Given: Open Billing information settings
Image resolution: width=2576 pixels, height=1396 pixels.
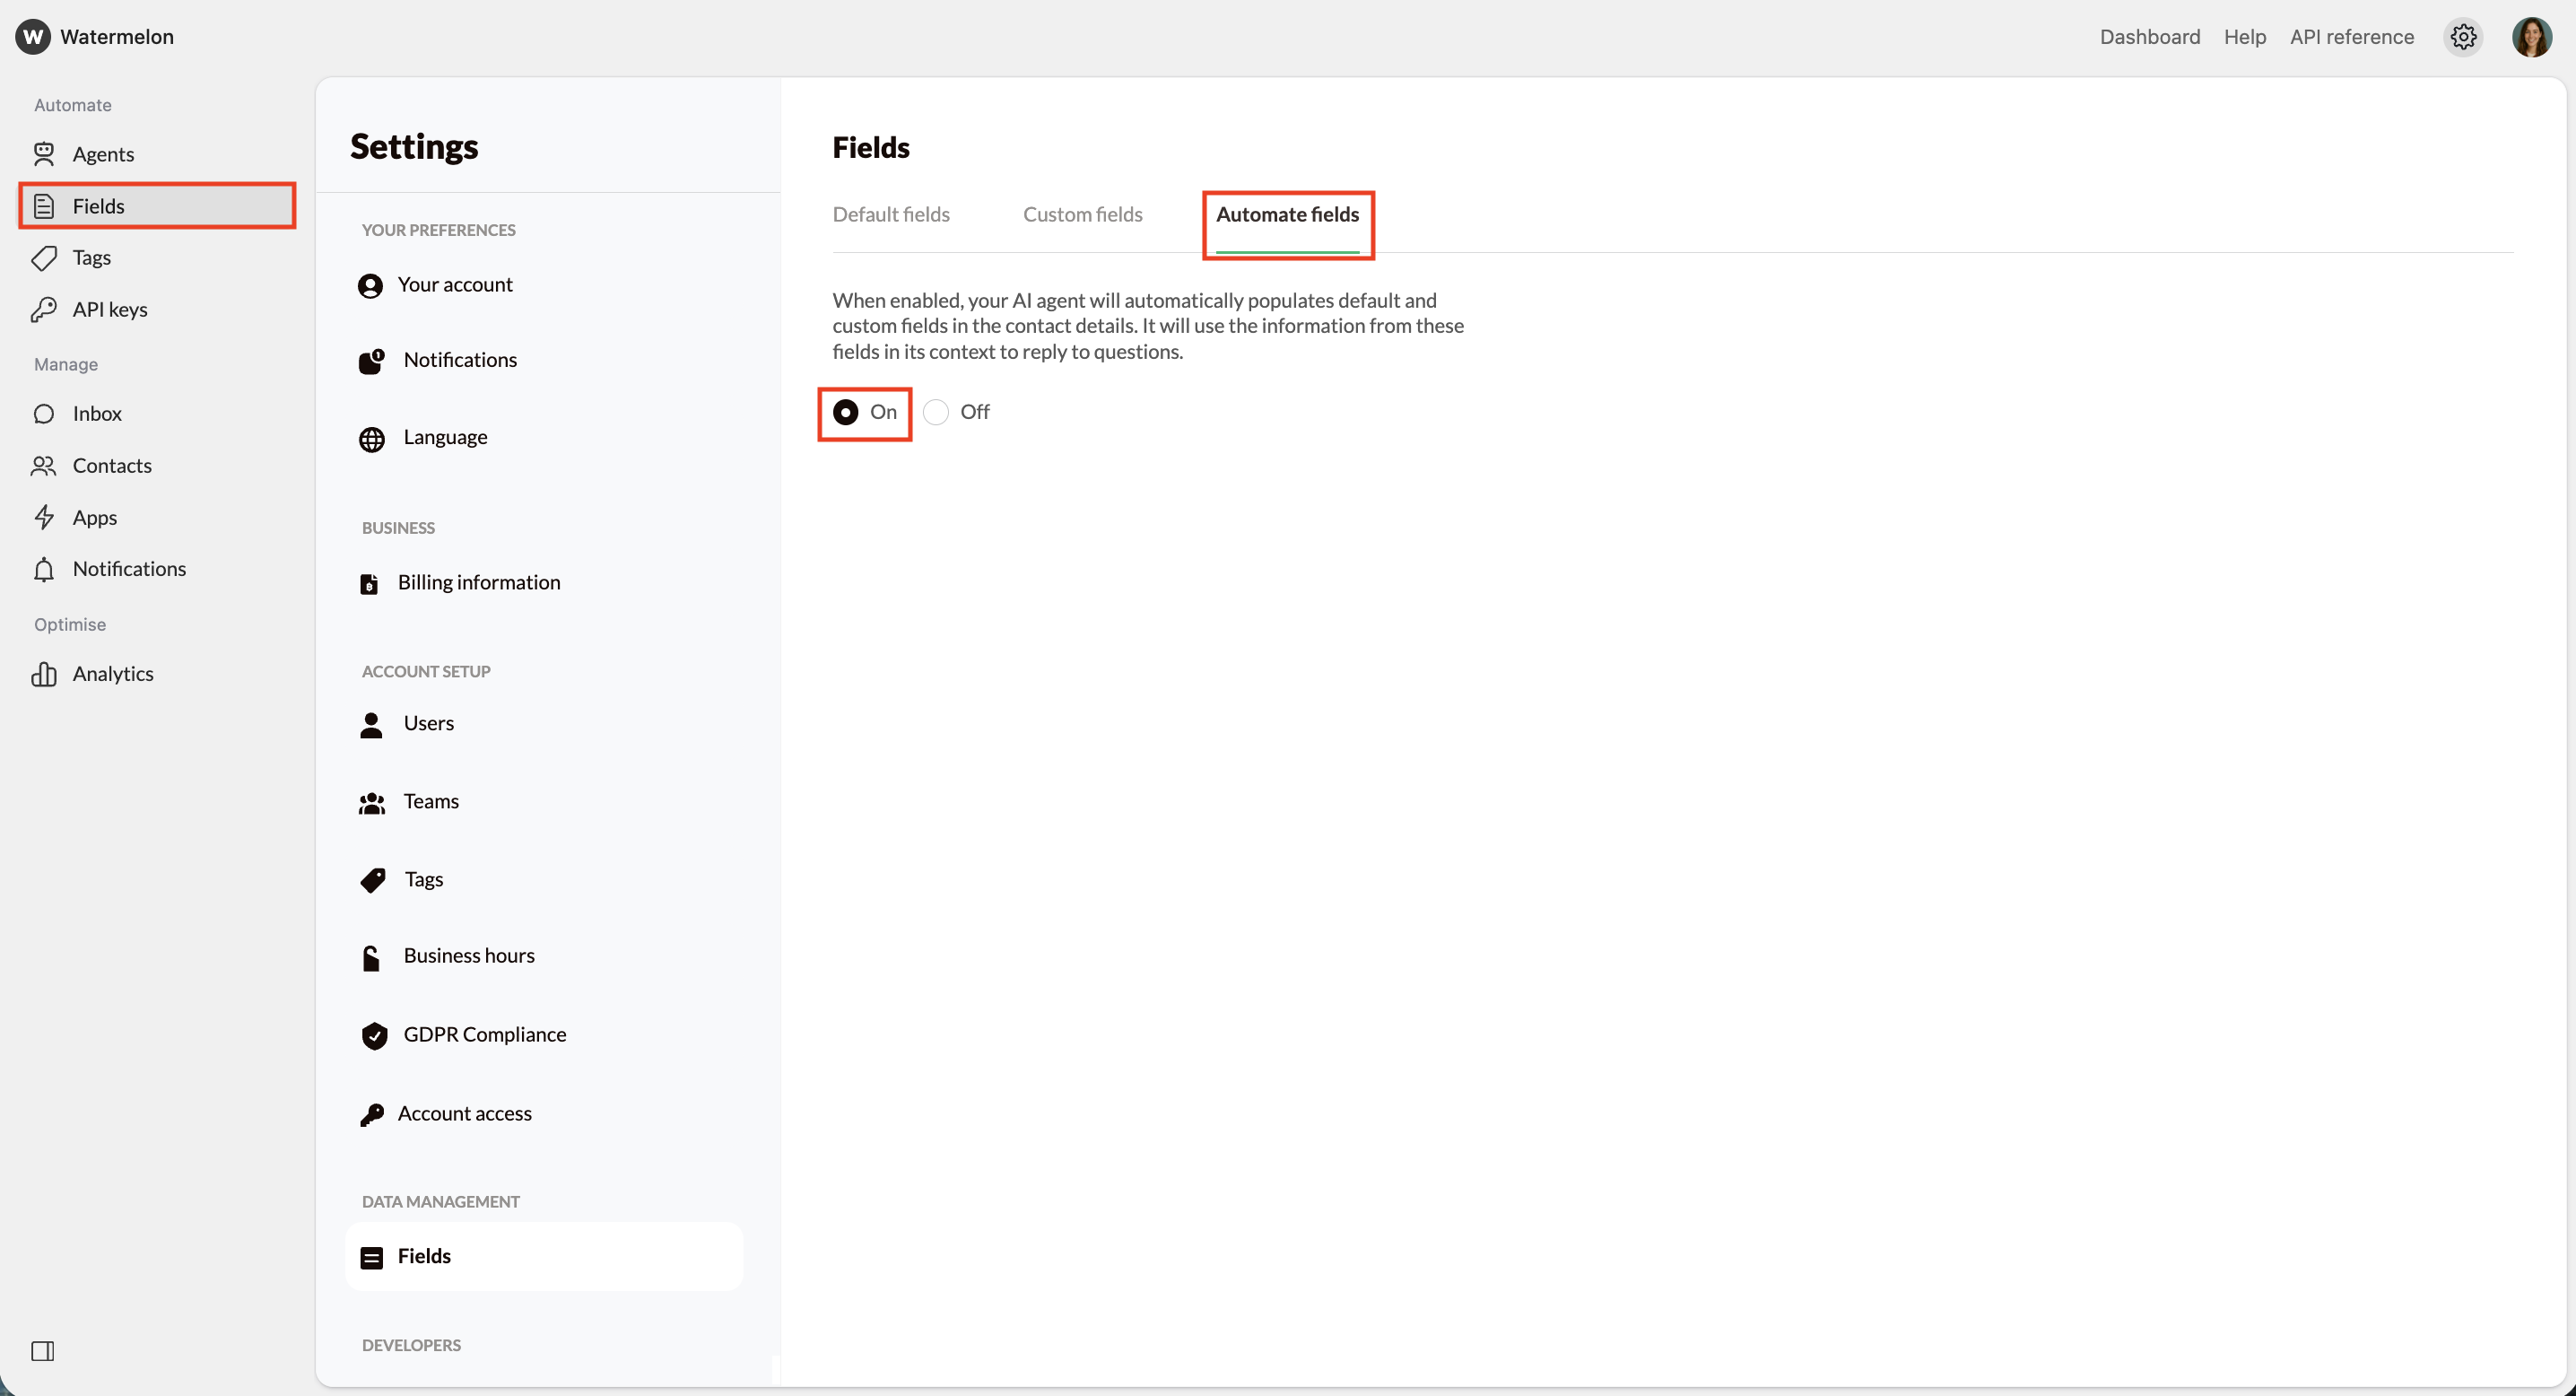Looking at the screenshot, I should 479,582.
